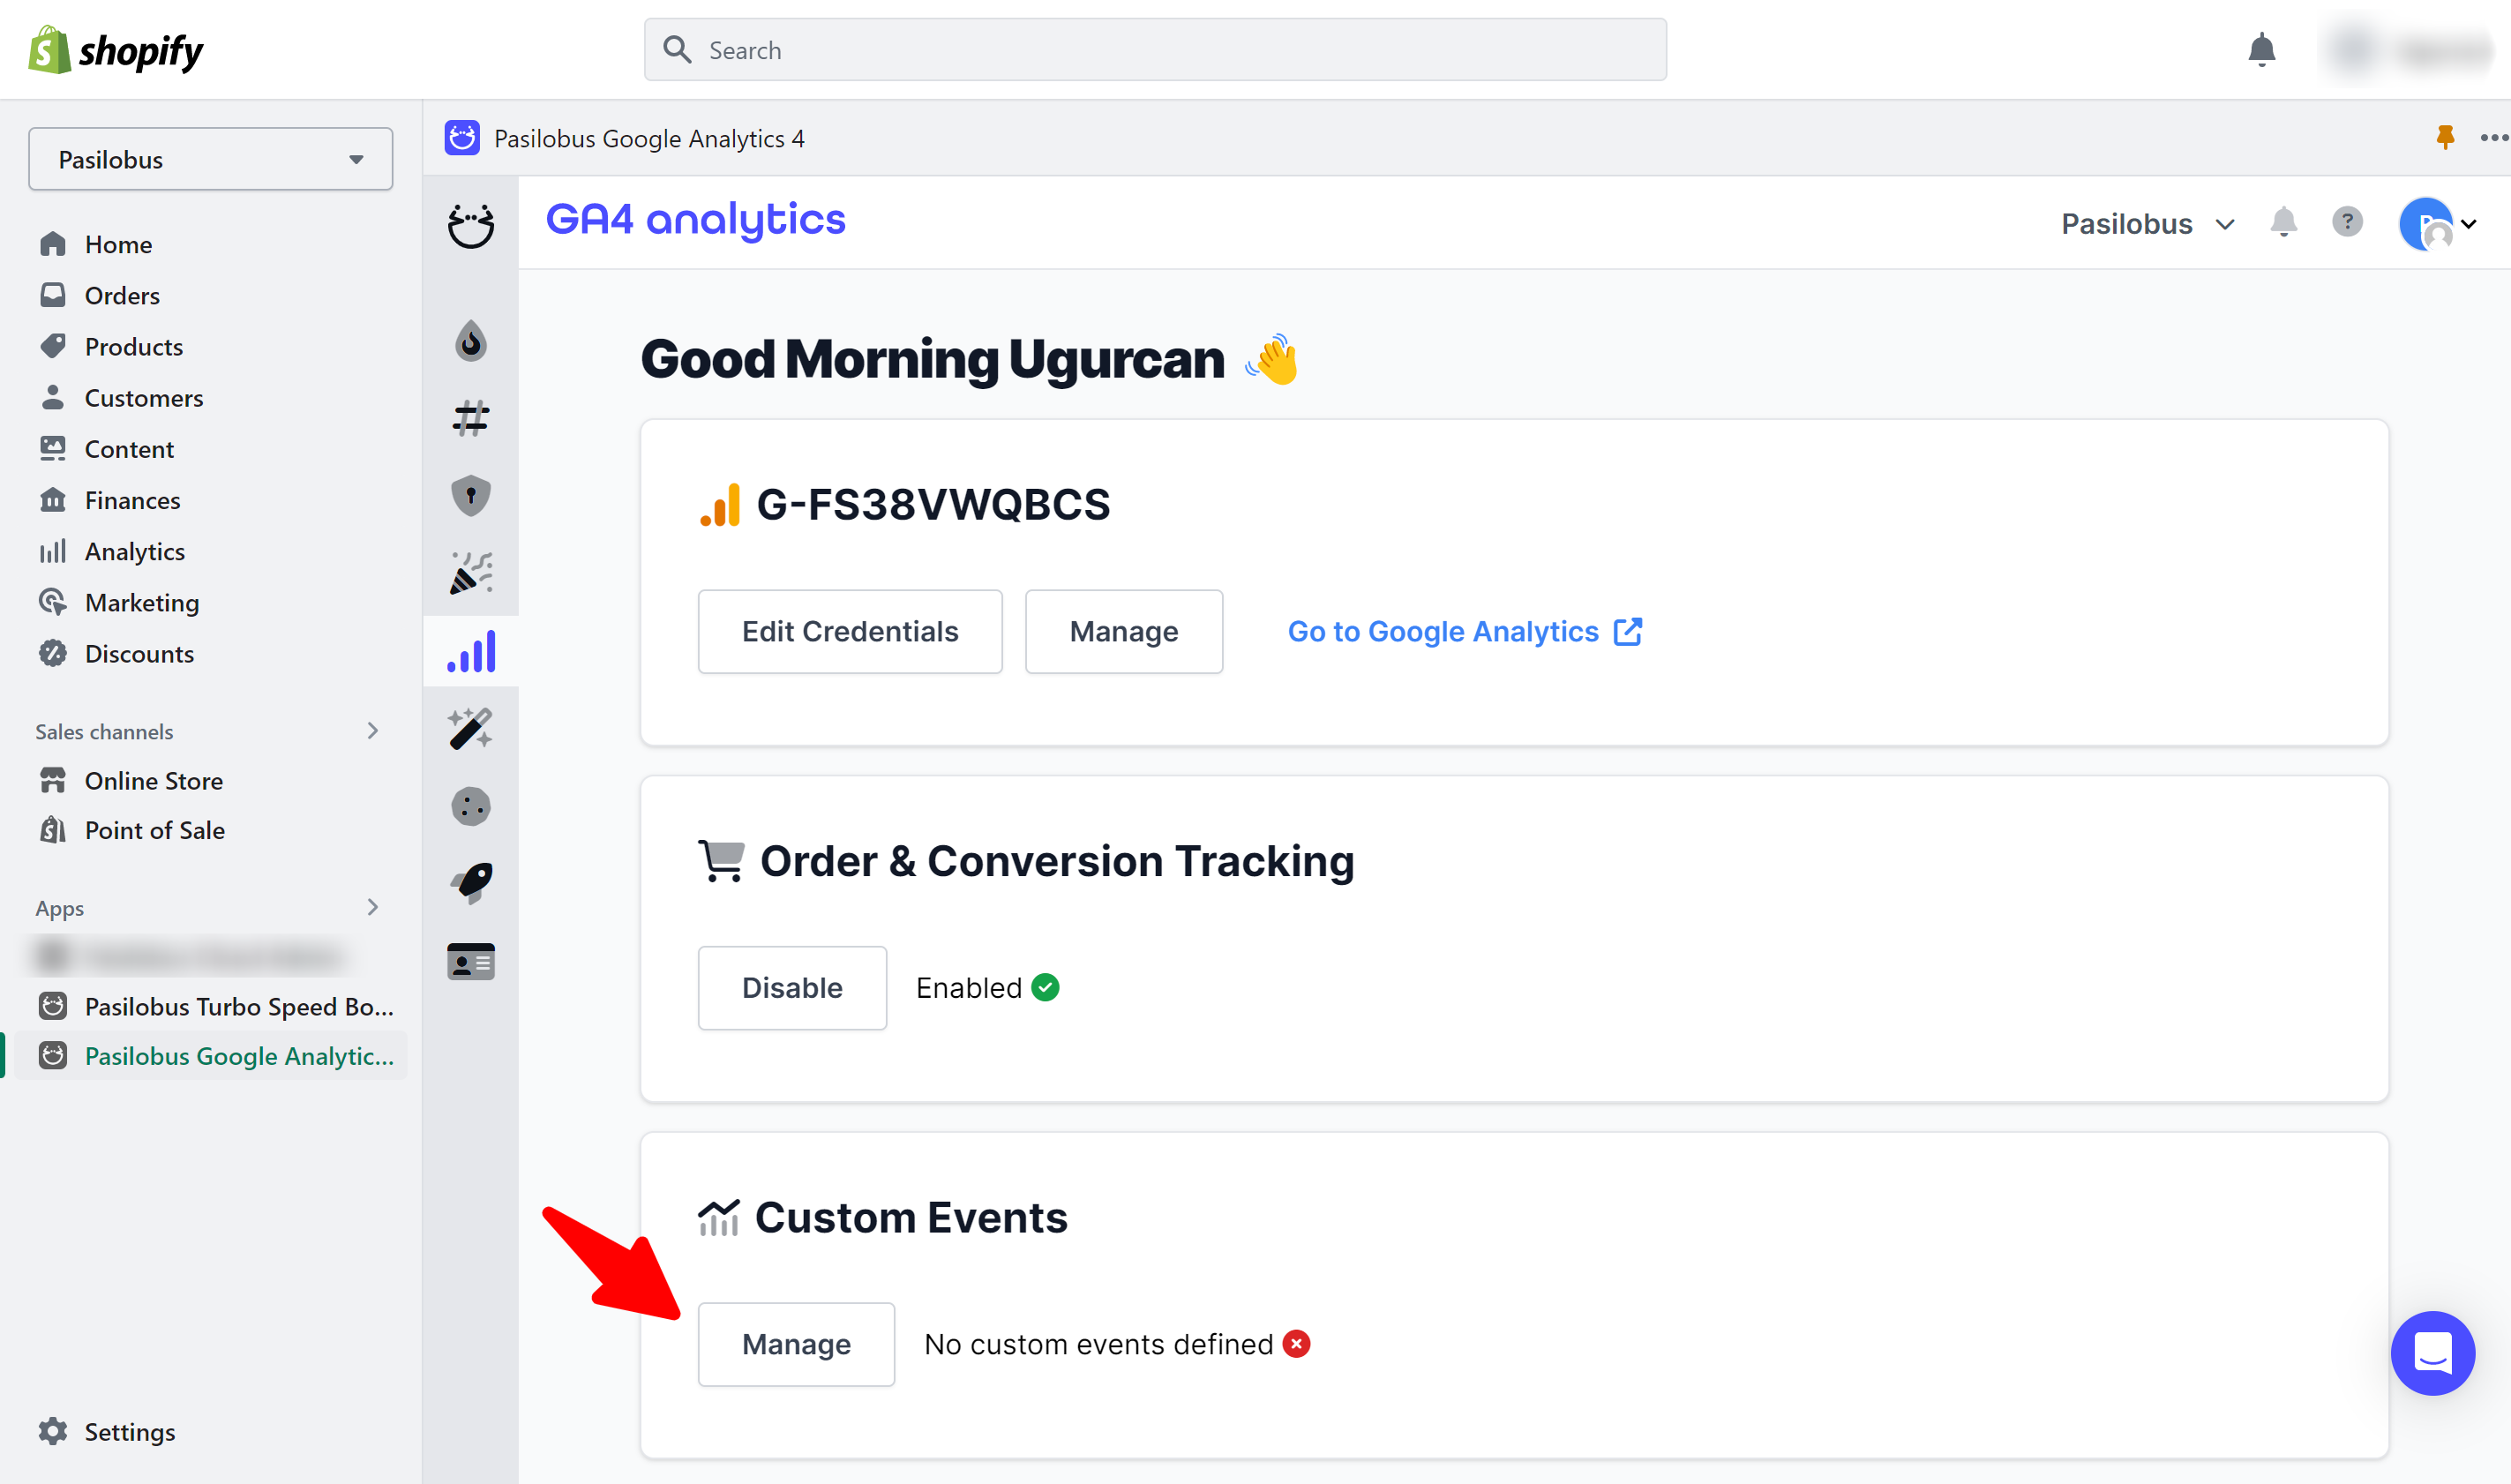This screenshot has height=1484, width=2511.
Task: Click the orange pin icon
Action: (2444, 138)
